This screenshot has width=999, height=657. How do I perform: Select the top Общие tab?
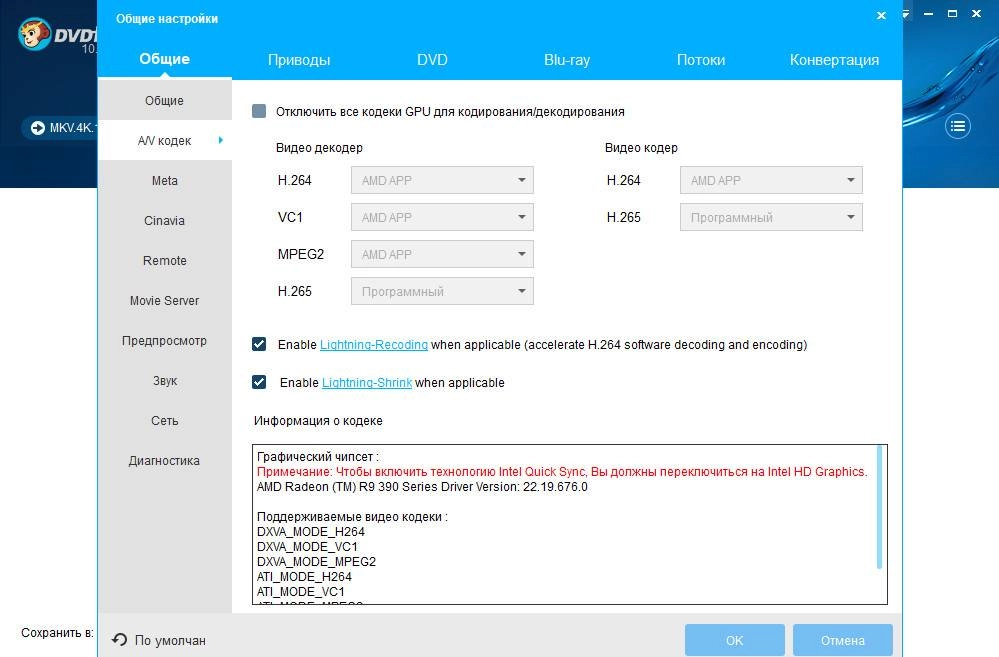pyautogui.click(x=164, y=59)
